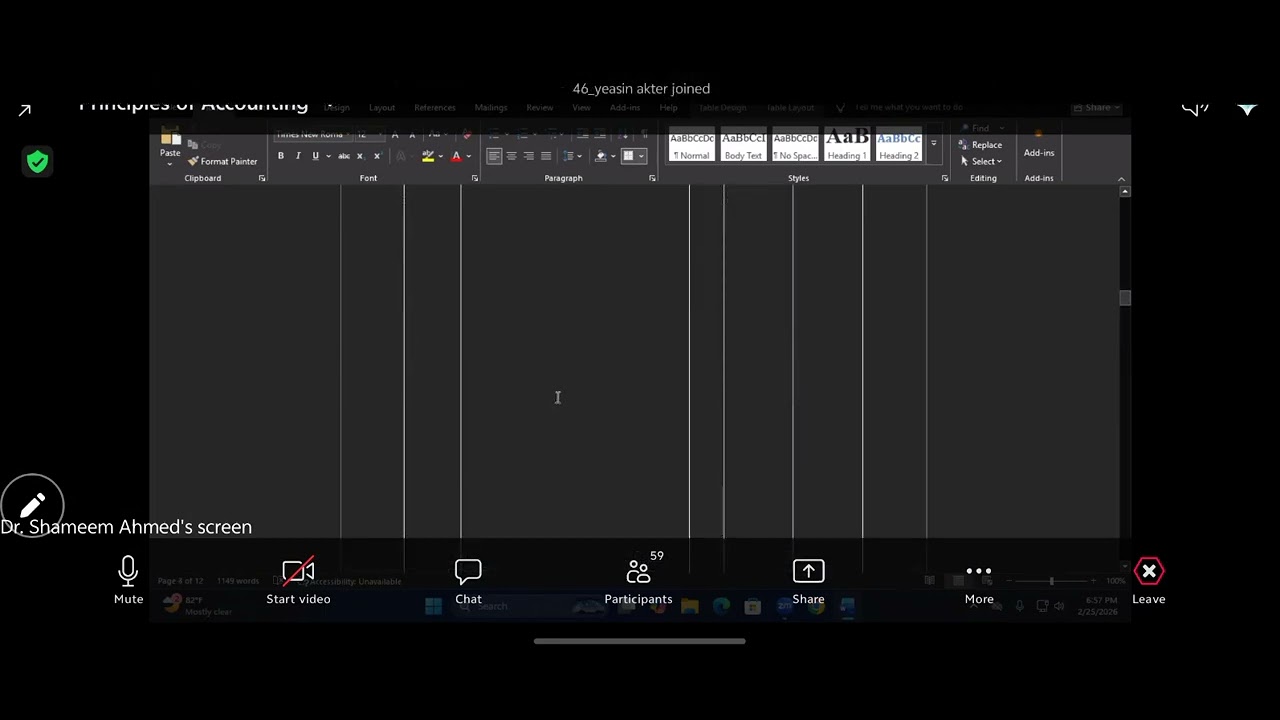Toggle Italic formatting
1280x720 pixels.
(x=298, y=156)
